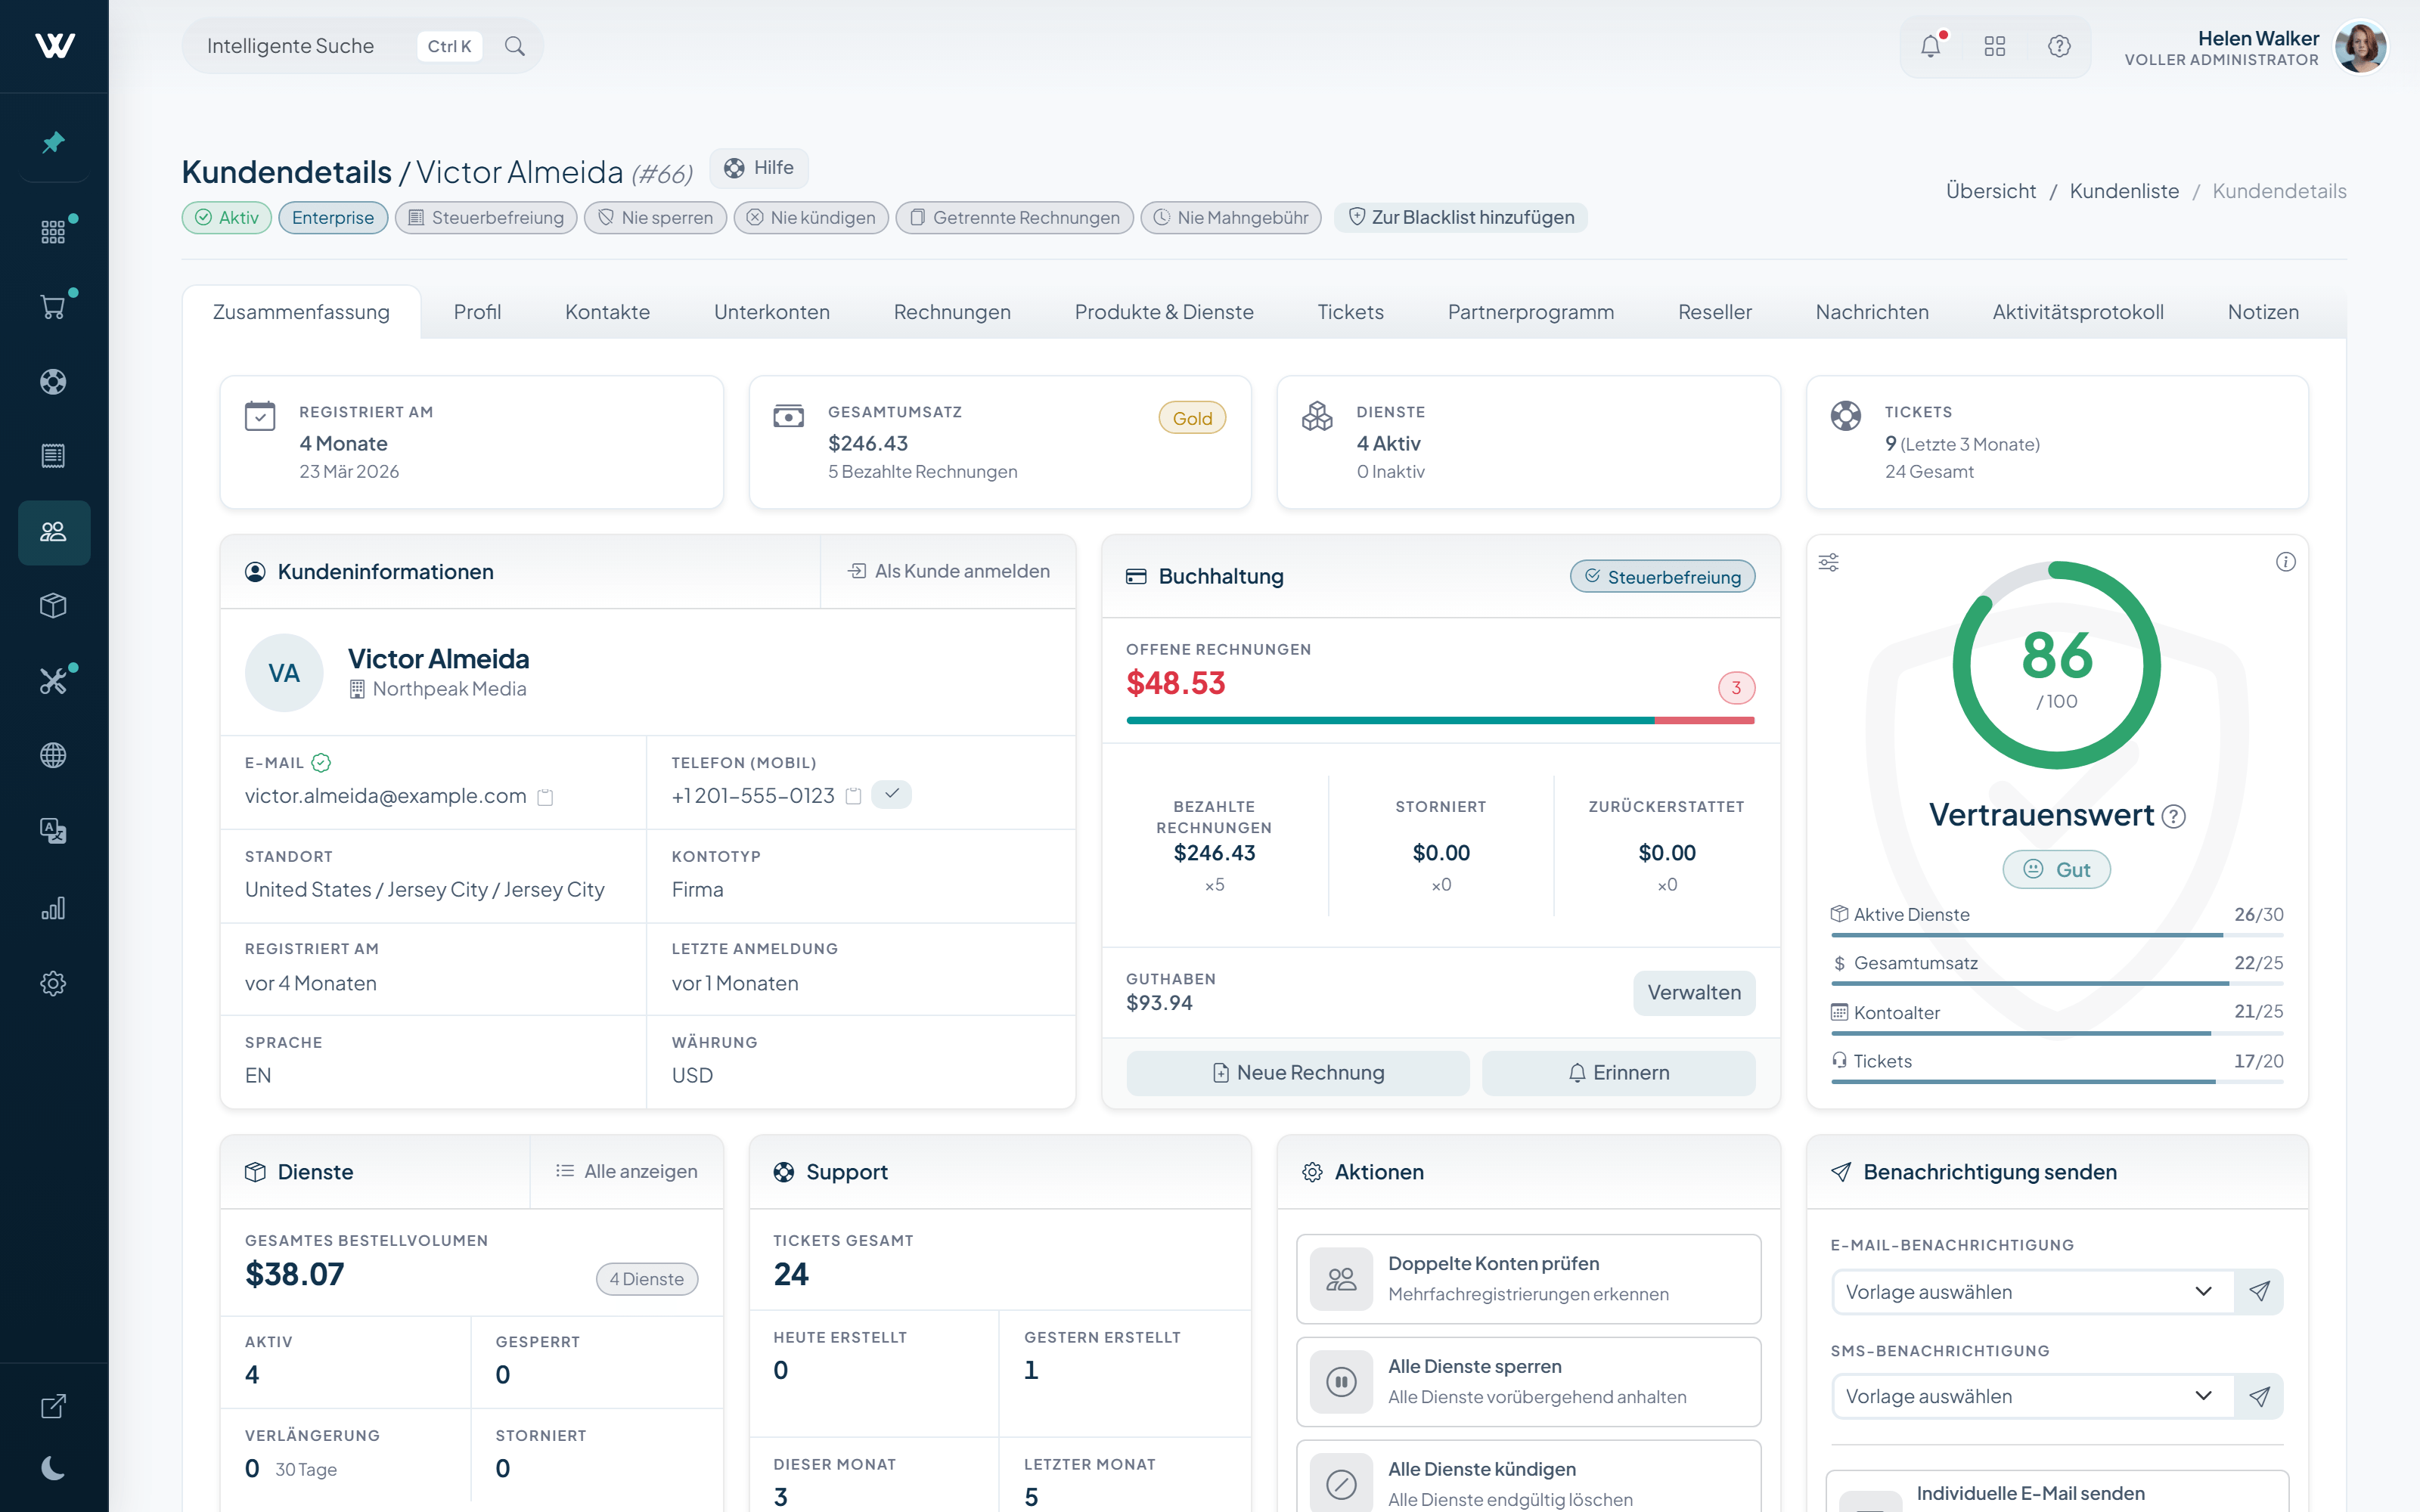This screenshot has height=1512, width=2420.
Task: Click the Intelligente Suche field
Action: pyautogui.click(x=362, y=46)
